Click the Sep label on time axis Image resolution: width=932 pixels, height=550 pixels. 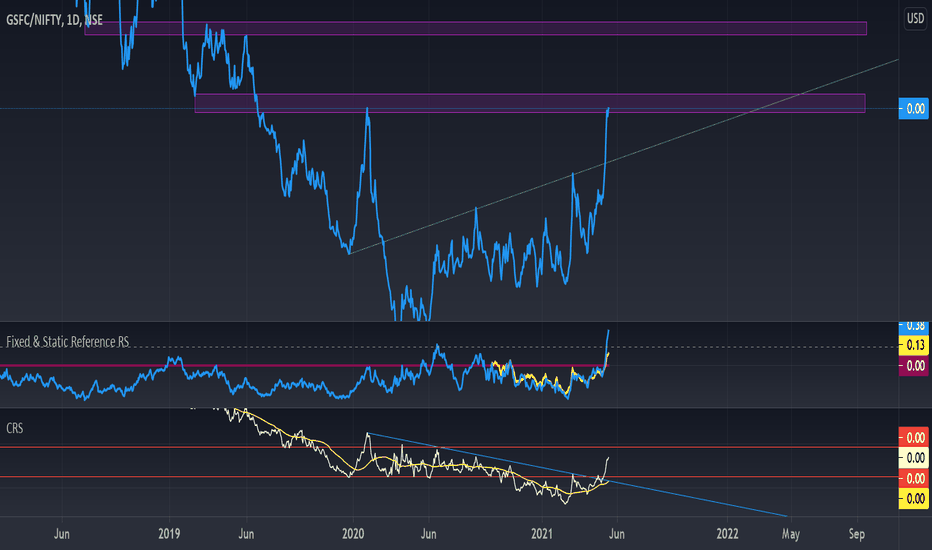pos(857,534)
